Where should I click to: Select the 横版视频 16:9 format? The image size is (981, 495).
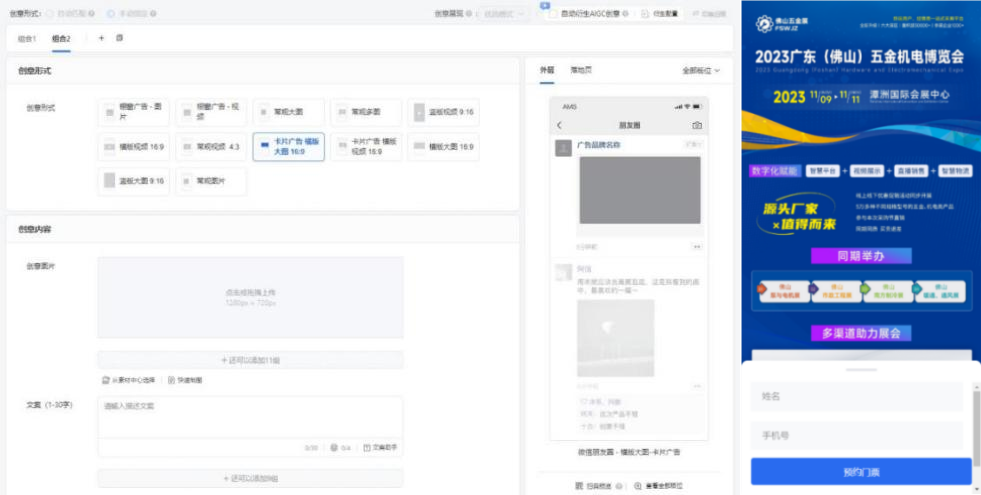(134, 146)
